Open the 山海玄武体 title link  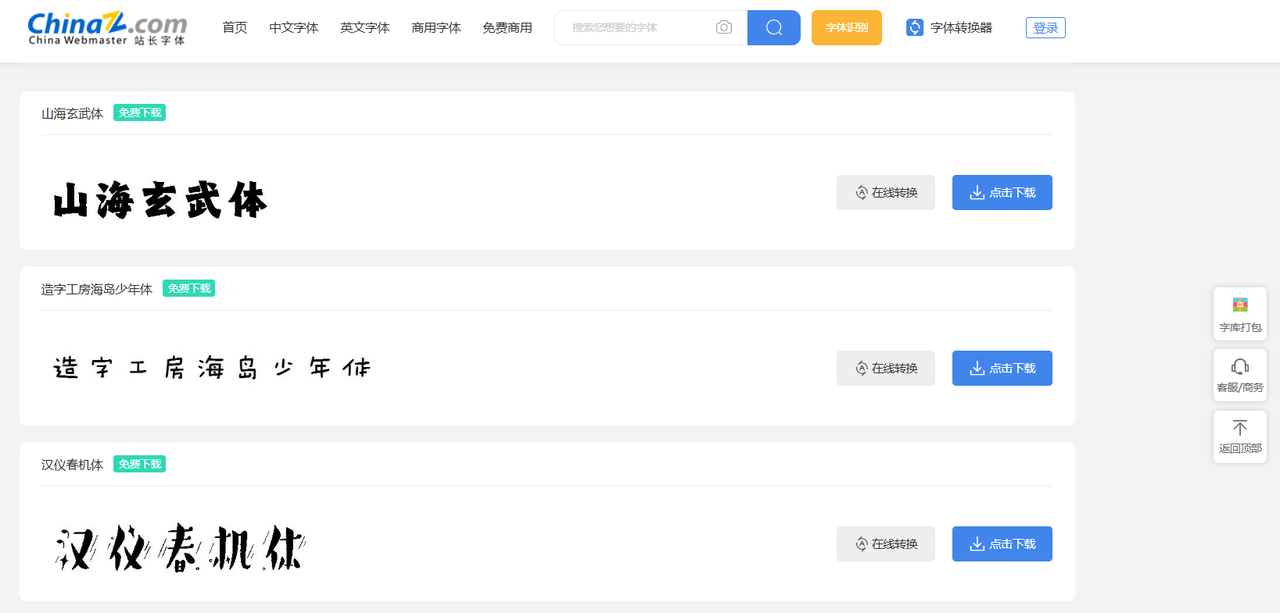click(72, 114)
